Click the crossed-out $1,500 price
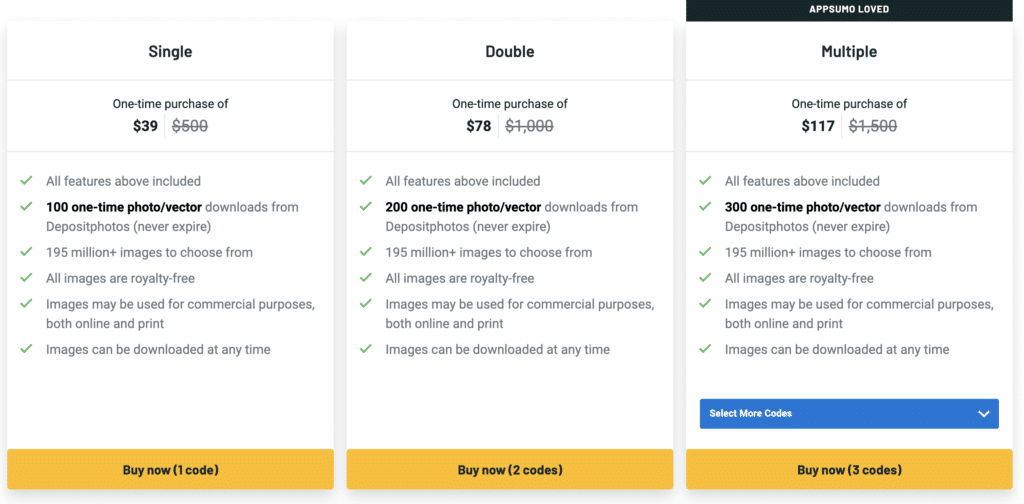This screenshot has height=504, width=1024. tap(873, 126)
